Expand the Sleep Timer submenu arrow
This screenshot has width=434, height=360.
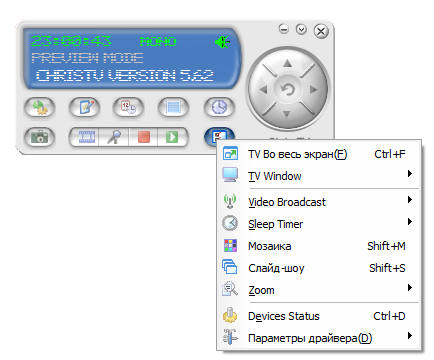click(x=410, y=222)
